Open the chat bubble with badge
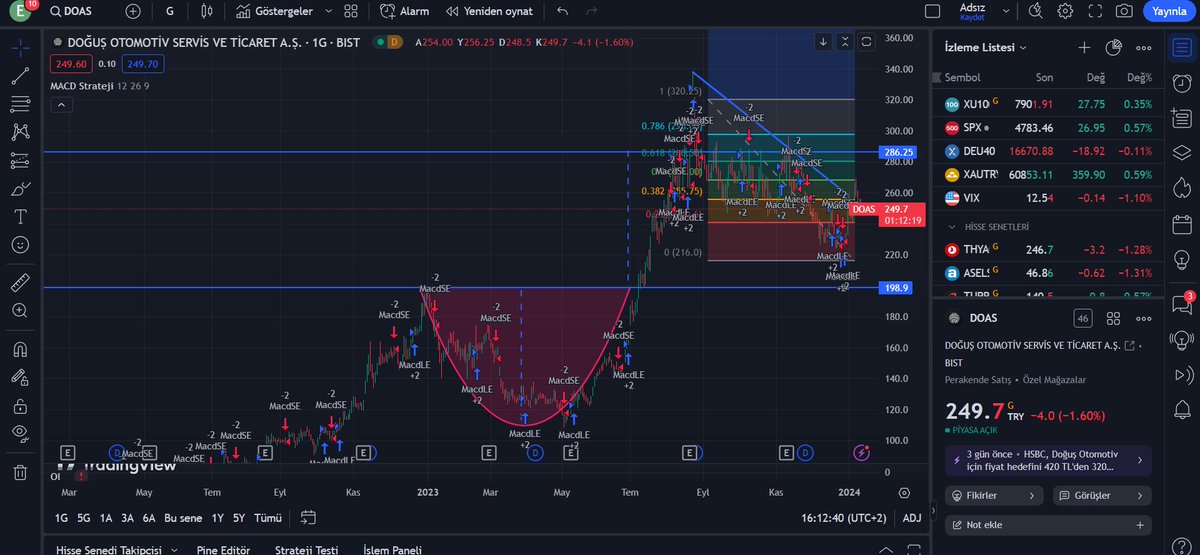The image size is (1200, 555). [1183, 303]
